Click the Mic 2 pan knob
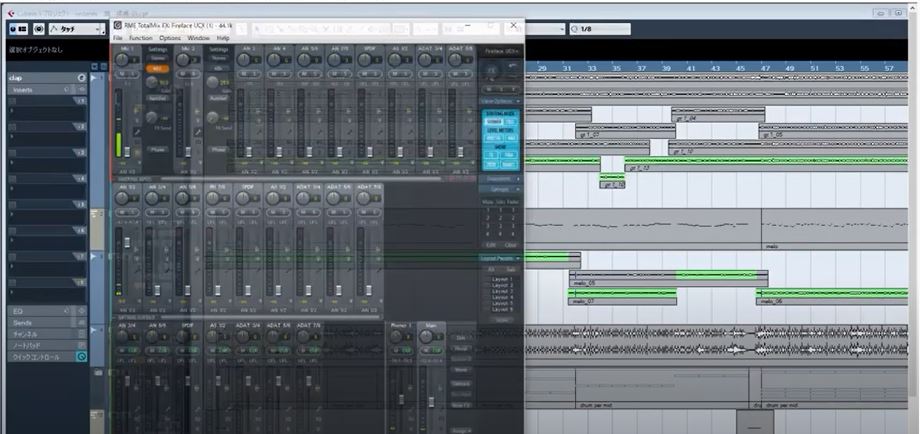This screenshot has width=920, height=434. click(183, 60)
